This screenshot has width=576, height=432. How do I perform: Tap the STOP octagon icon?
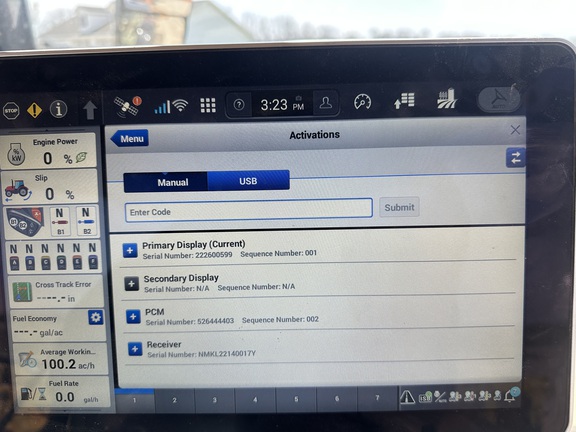[11, 110]
